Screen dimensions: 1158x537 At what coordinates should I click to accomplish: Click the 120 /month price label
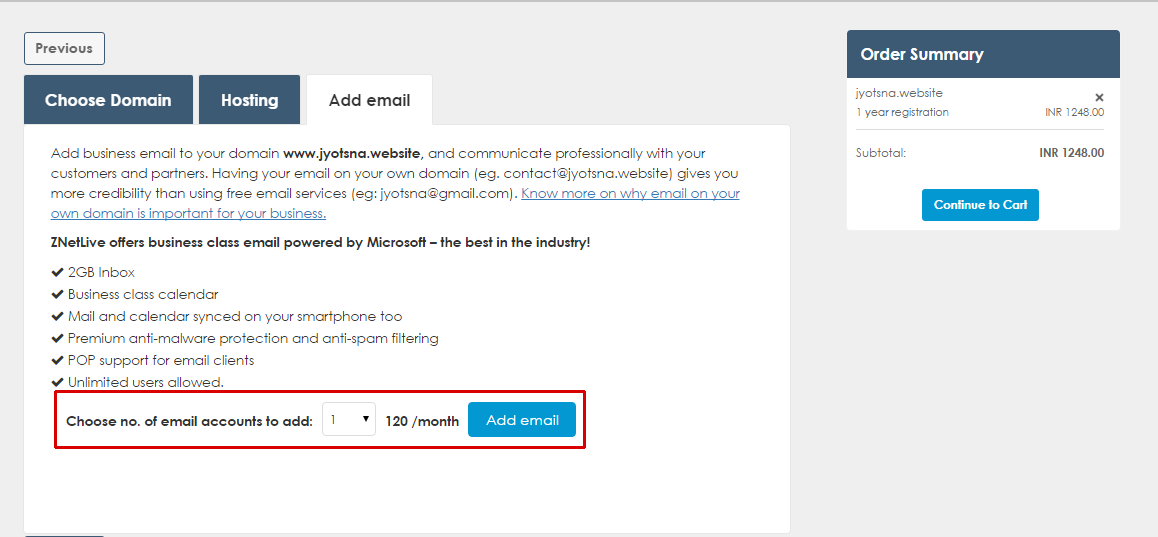pyautogui.click(x=422, y=421)
